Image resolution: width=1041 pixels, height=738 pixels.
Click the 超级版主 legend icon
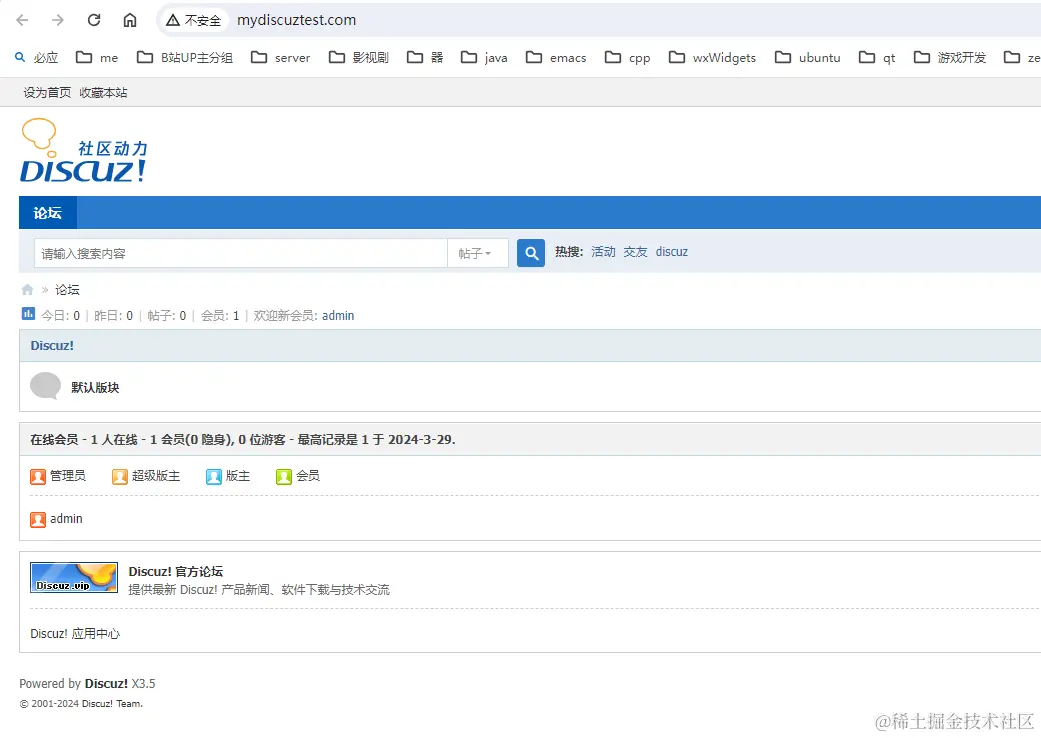(x=120, y=477)
